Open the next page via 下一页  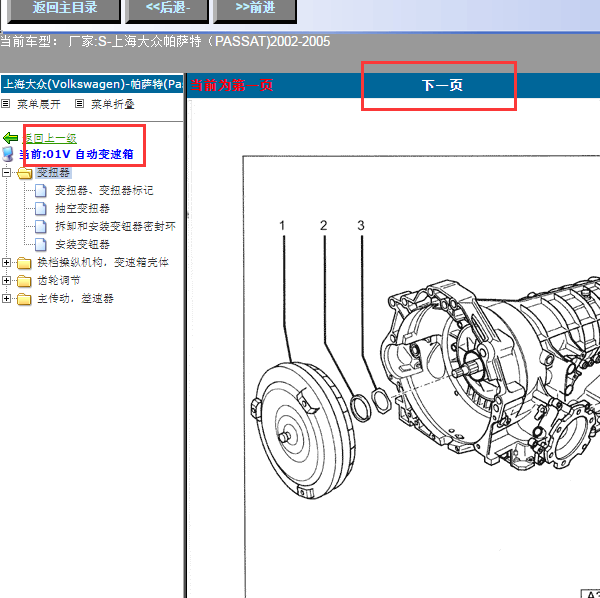[442, 85]
